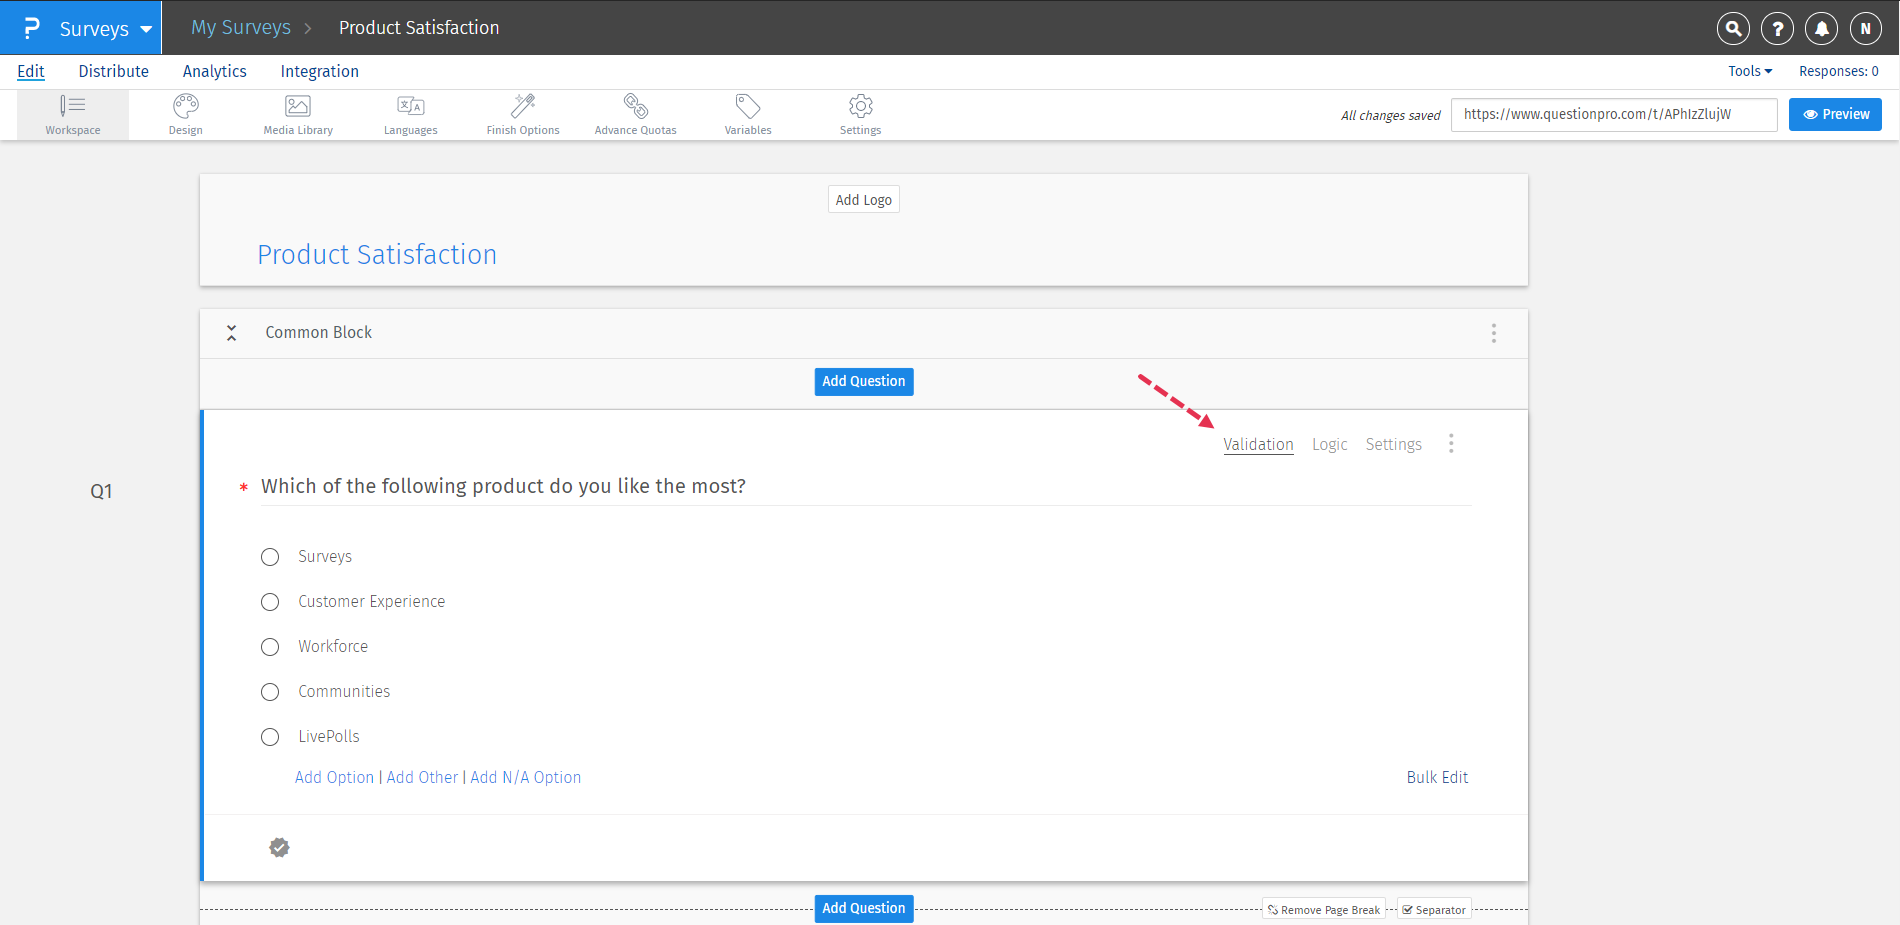Select the Surveys radio option
The width and height of the screenshot is (1900, 925).
[x=270, y=557]
